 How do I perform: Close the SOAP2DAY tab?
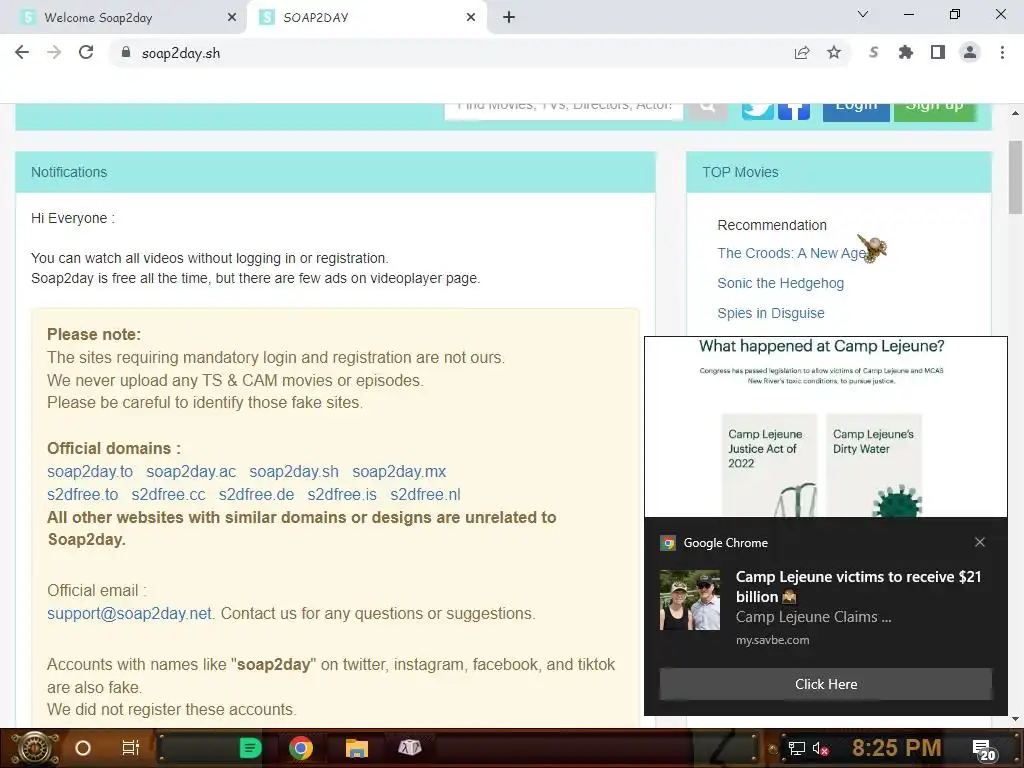pos(471,18)
